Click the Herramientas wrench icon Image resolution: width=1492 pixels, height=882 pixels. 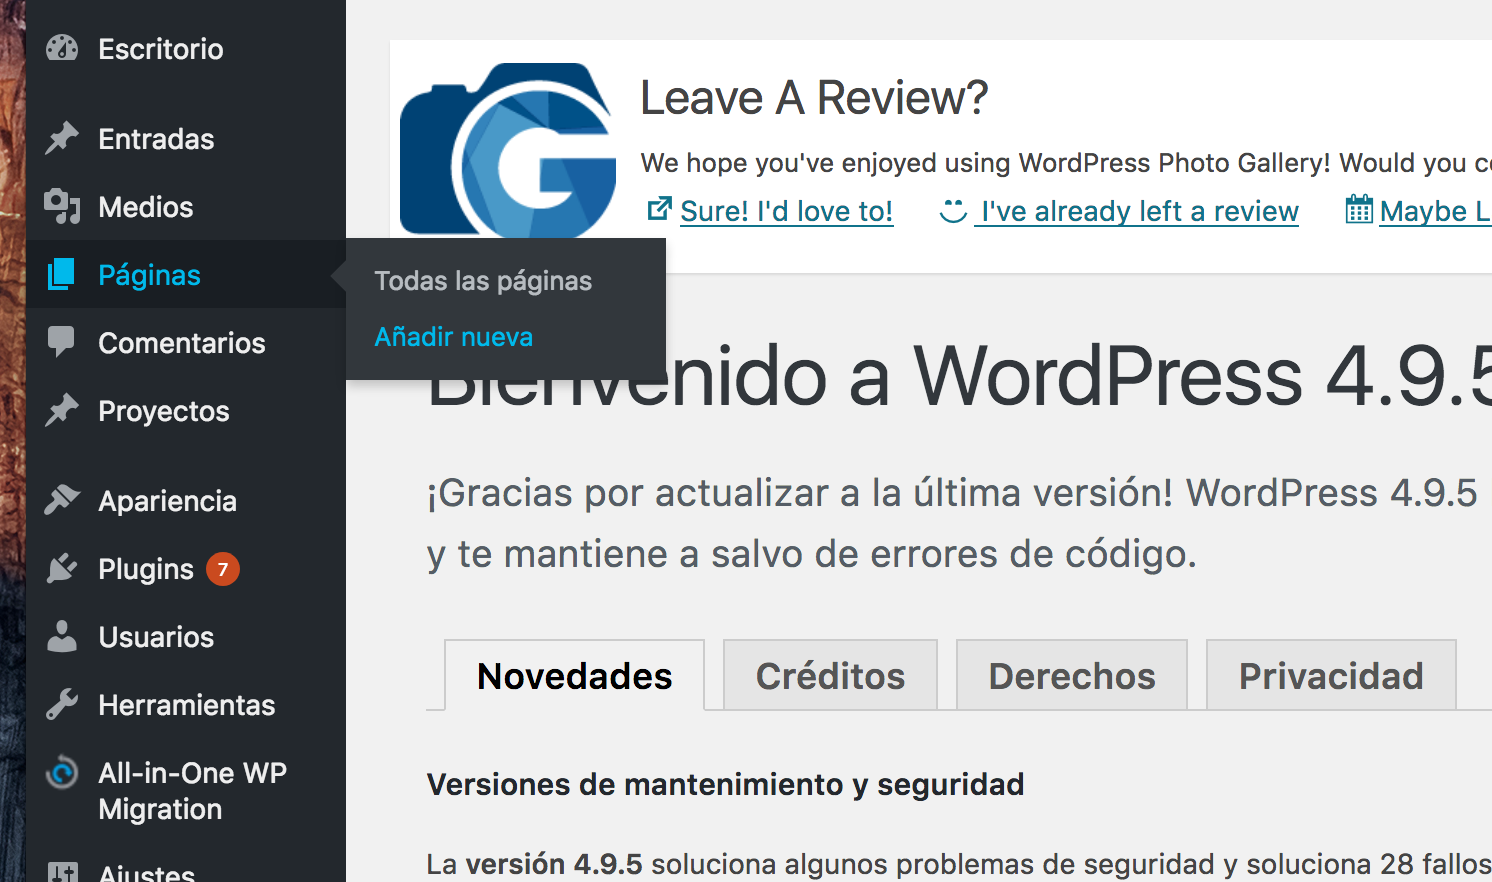62,704
